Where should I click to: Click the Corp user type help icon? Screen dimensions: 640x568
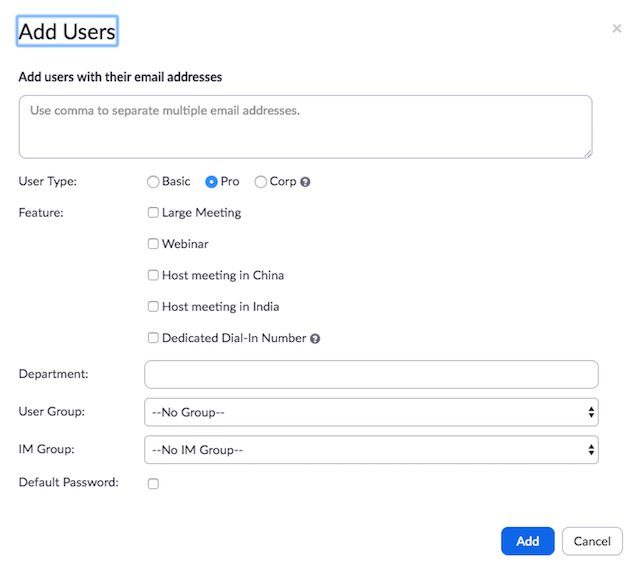(x=305, y=182)
